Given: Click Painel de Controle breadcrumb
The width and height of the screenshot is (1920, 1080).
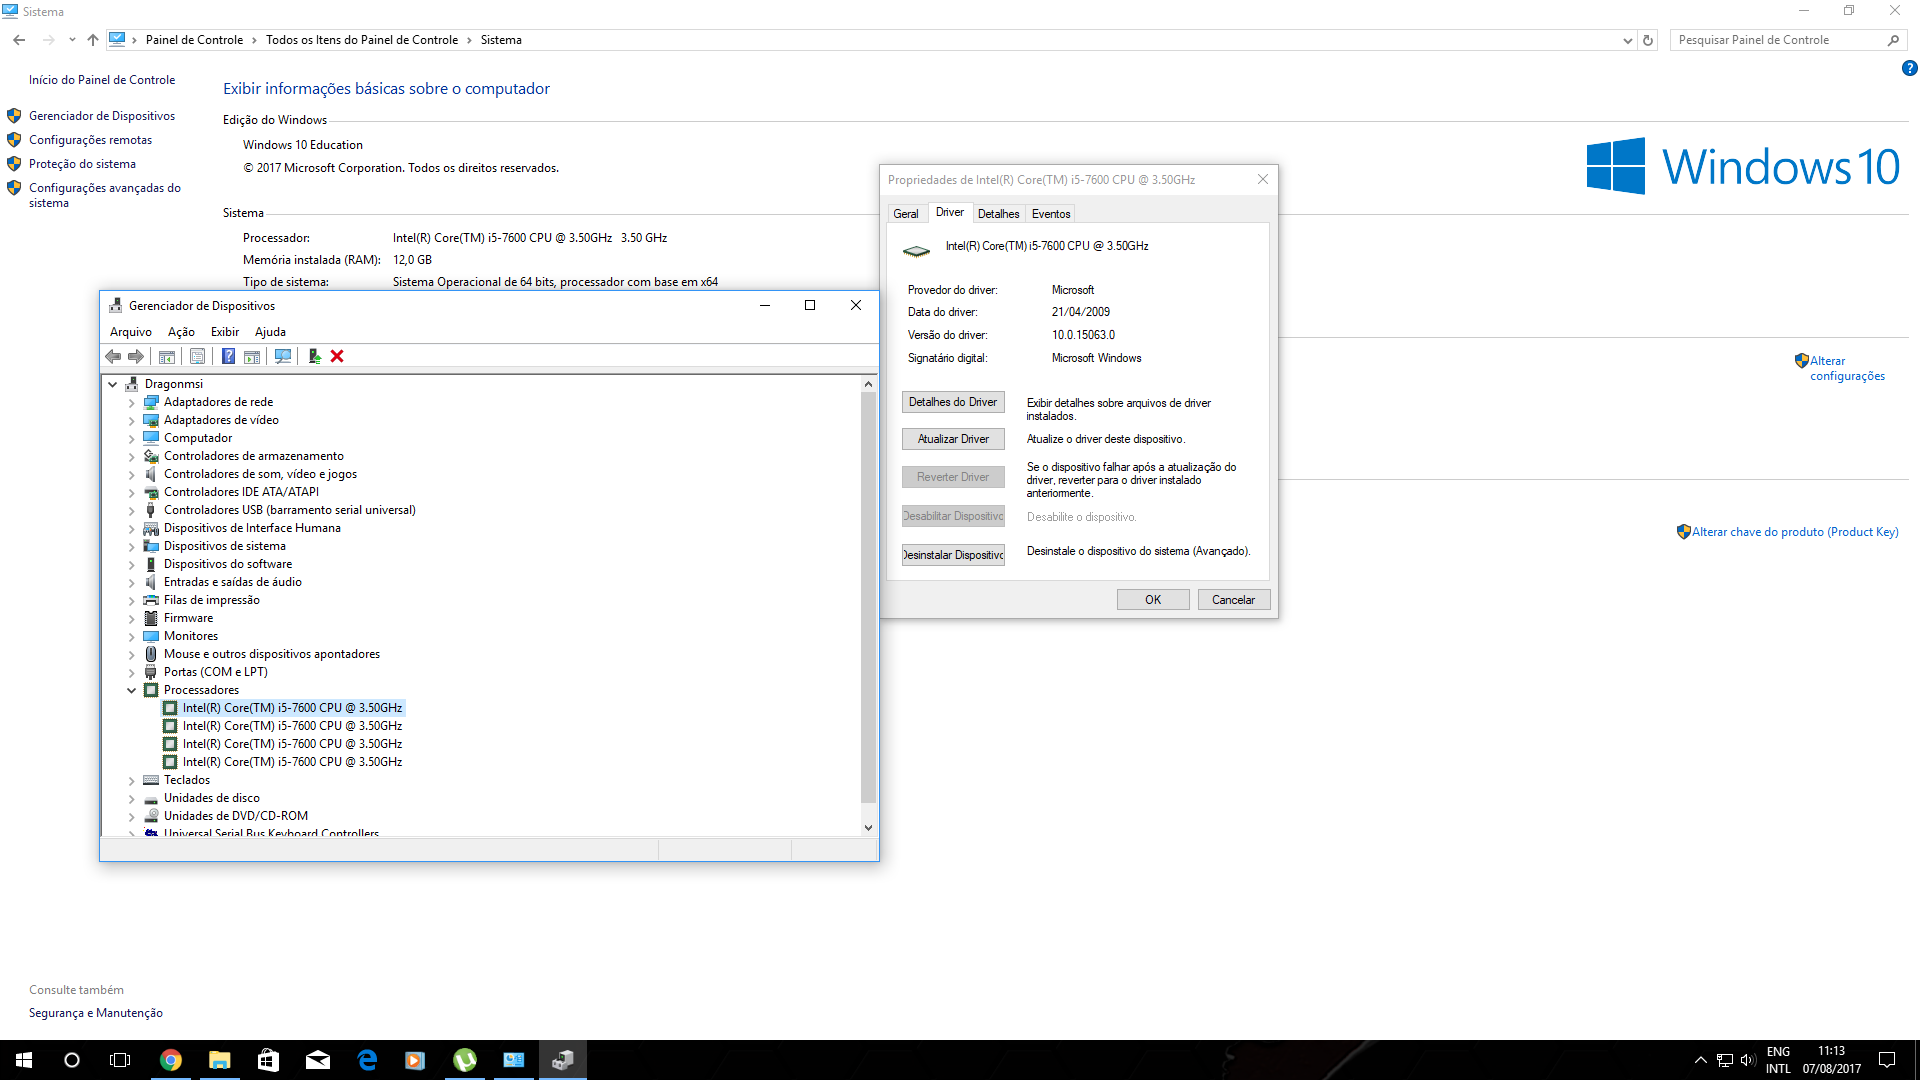Looking at the screenshot, I should [194, 40].
